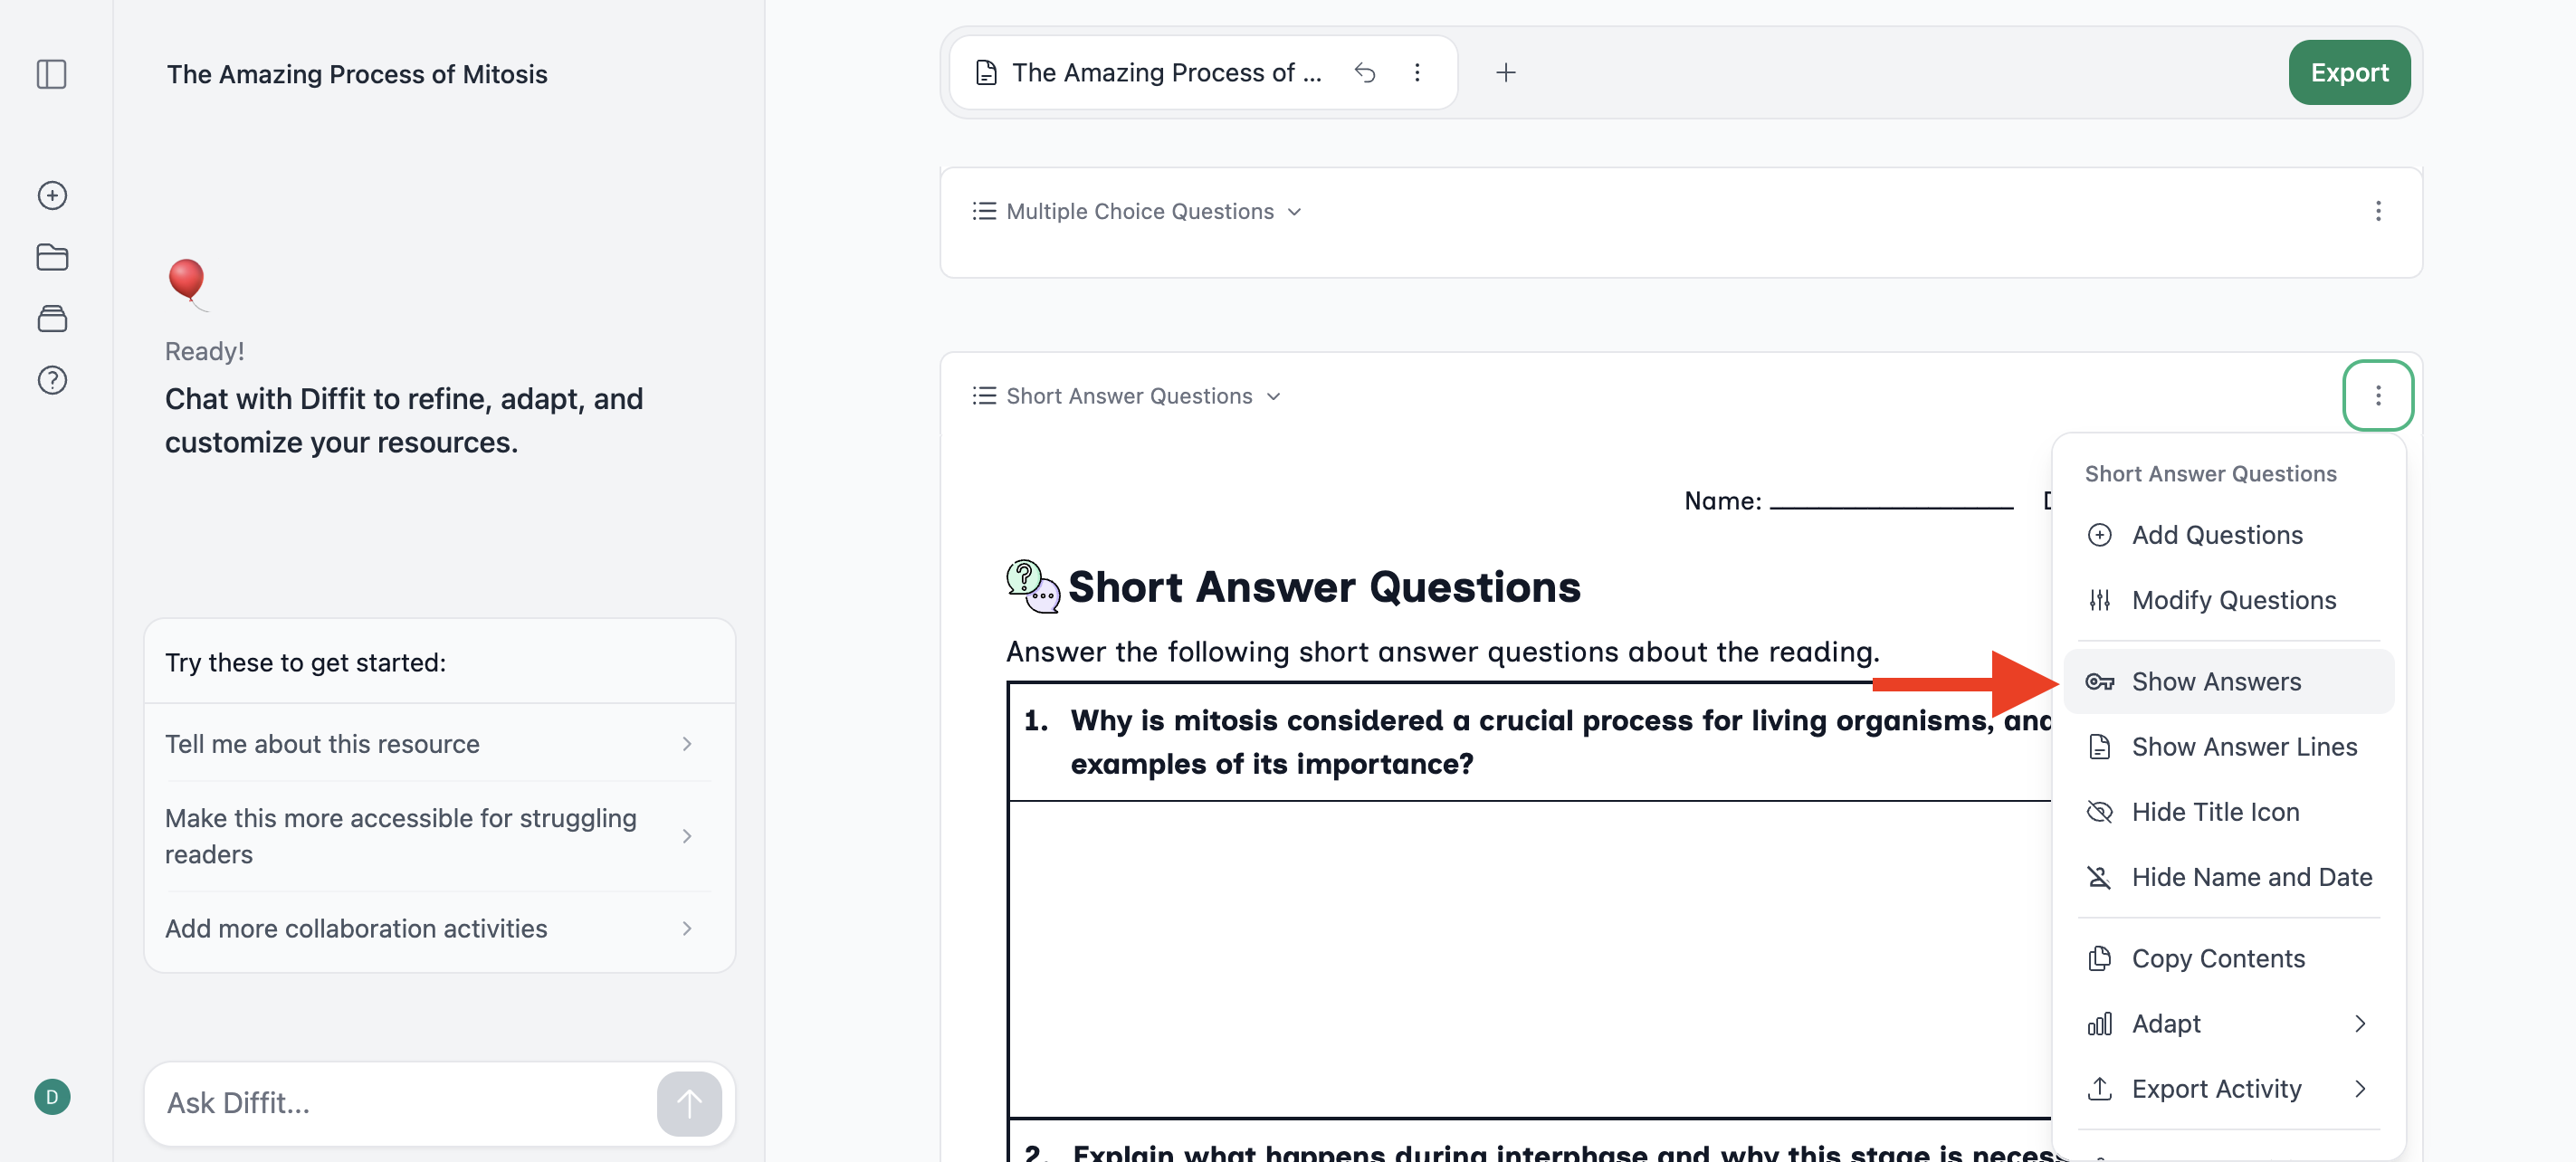Open the help question mark icon
The height and width of the screenshot is (1162, 2576).
coord(52,380)
